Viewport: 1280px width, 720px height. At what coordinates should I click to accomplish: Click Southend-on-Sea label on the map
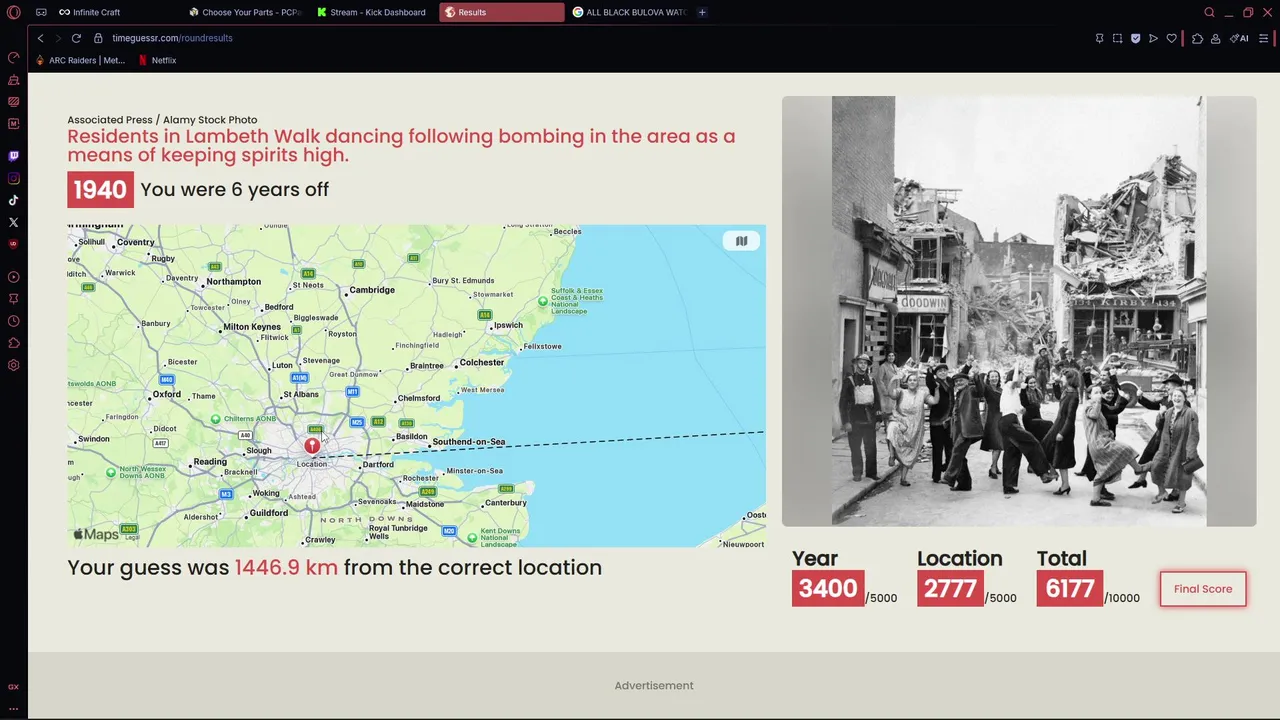pyautogui.click(x=469, y=441)
